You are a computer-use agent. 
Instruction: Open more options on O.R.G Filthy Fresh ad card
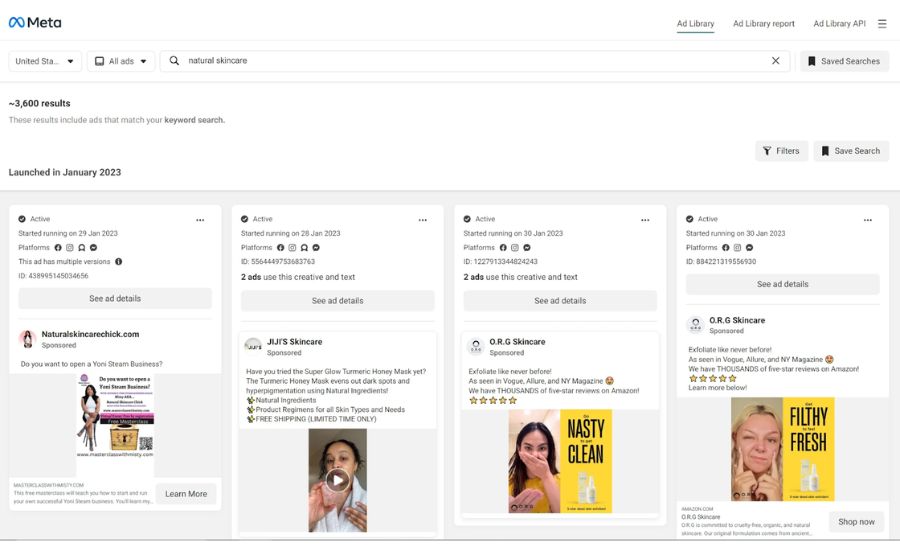(x=868, y=220)
